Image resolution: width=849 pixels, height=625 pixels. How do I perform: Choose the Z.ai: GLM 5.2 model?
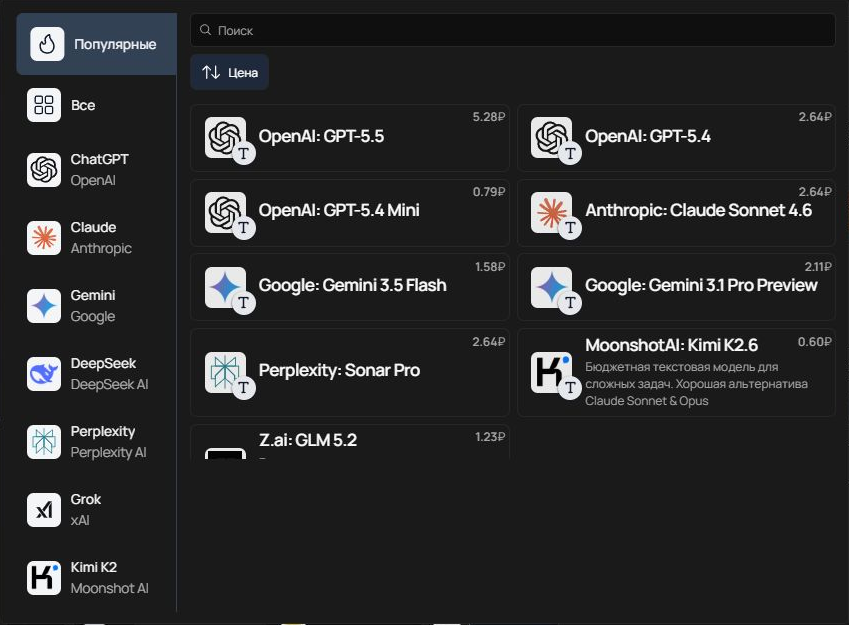[x=350, y=442]
